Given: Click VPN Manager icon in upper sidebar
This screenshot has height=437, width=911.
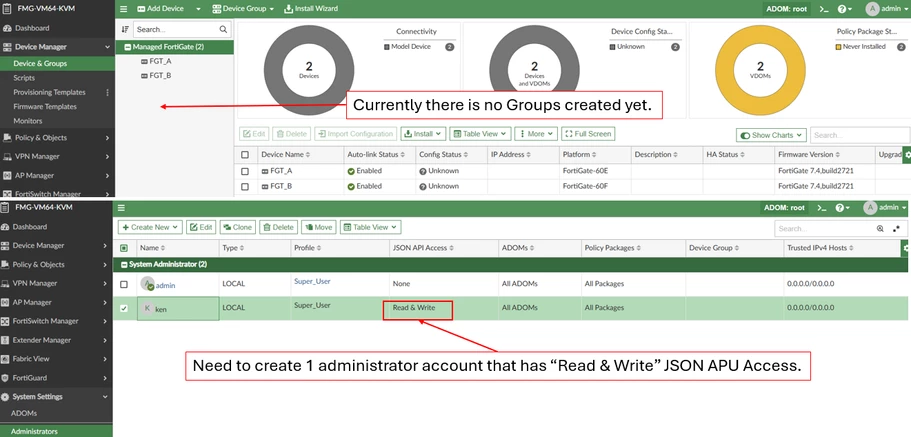Looking at the screenshot, I should 7,156.
